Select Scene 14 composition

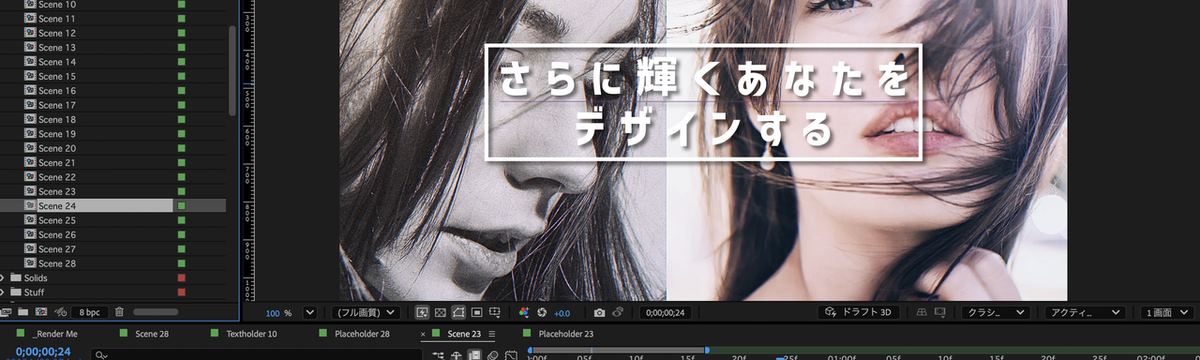tap(57, 62)
